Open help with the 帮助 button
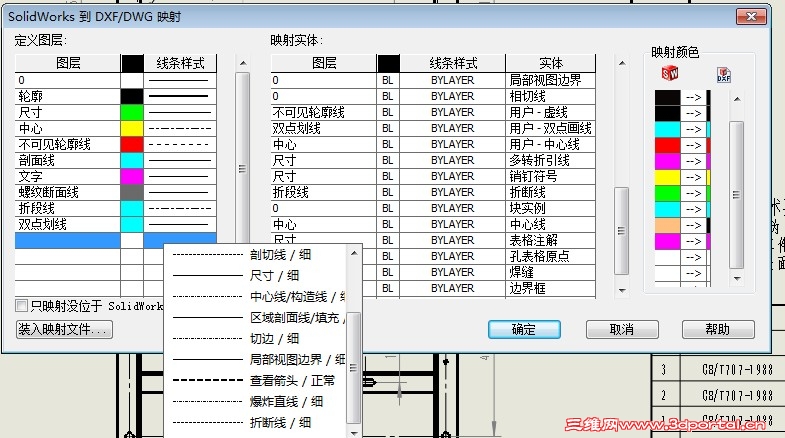Screen dimensions: 785x438 coord(718,329)
